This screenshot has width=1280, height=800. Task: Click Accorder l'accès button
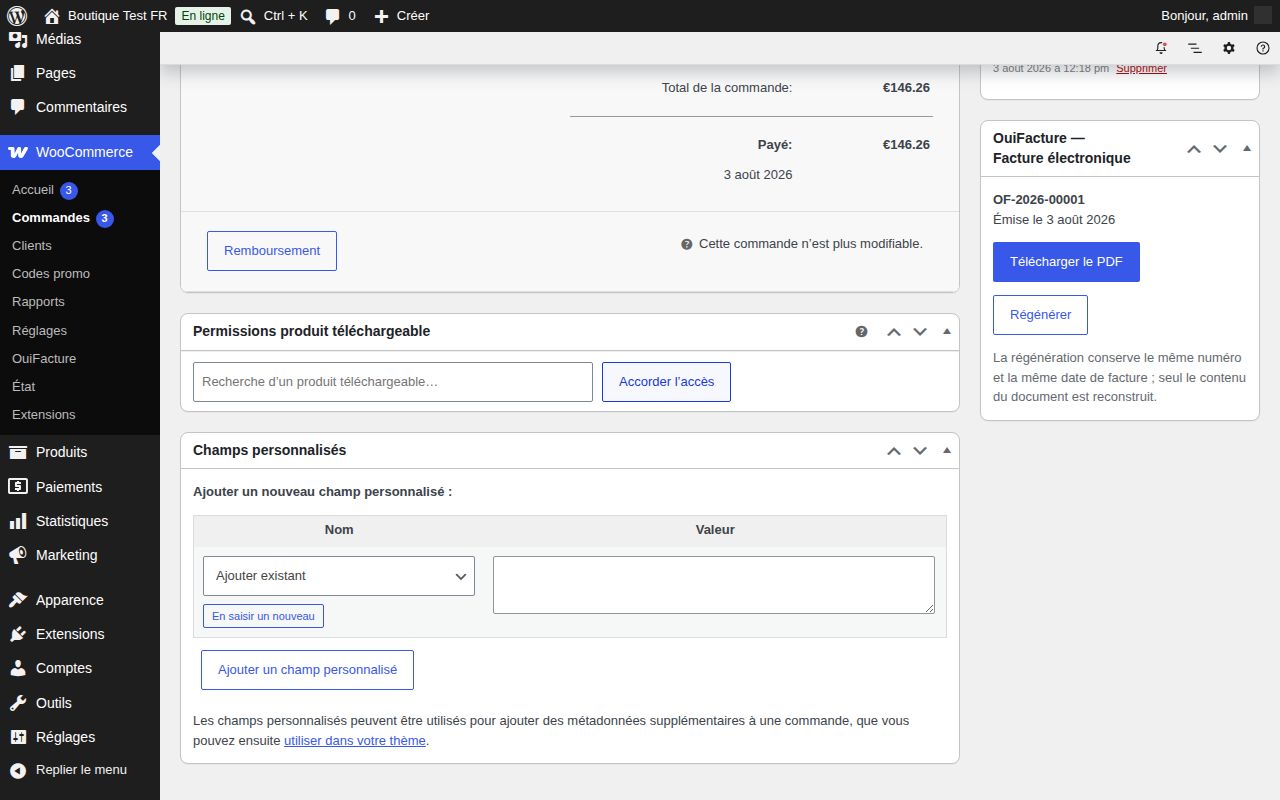tap(666, 382)
